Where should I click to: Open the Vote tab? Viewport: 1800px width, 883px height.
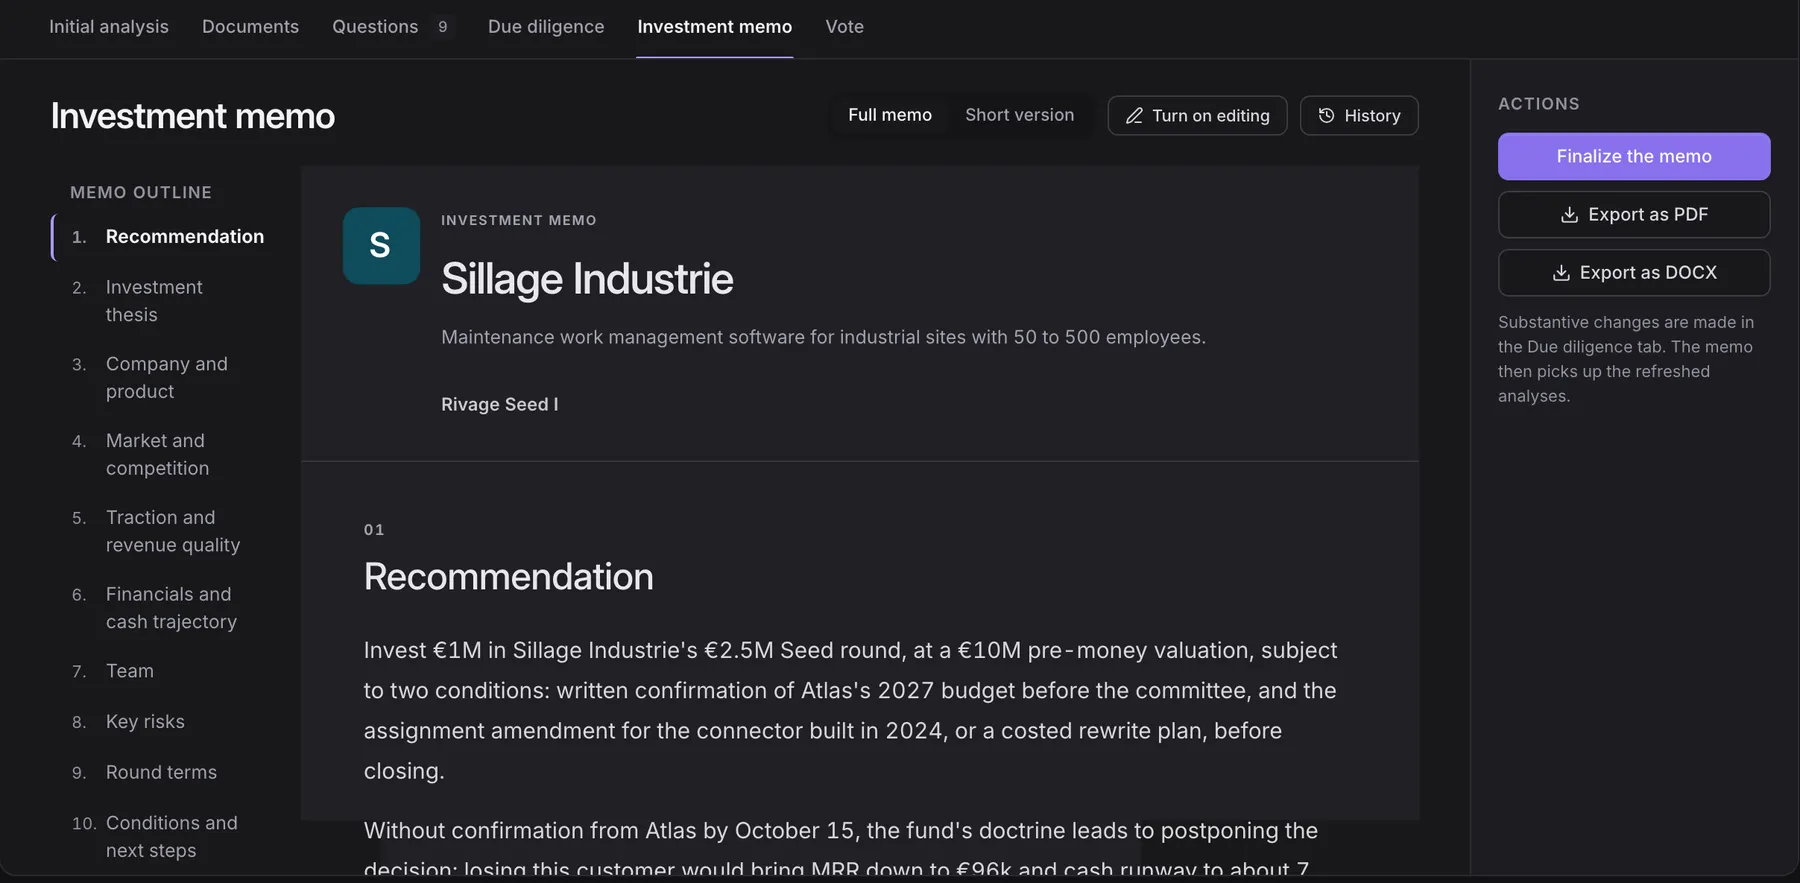click(x=844, y=27)
